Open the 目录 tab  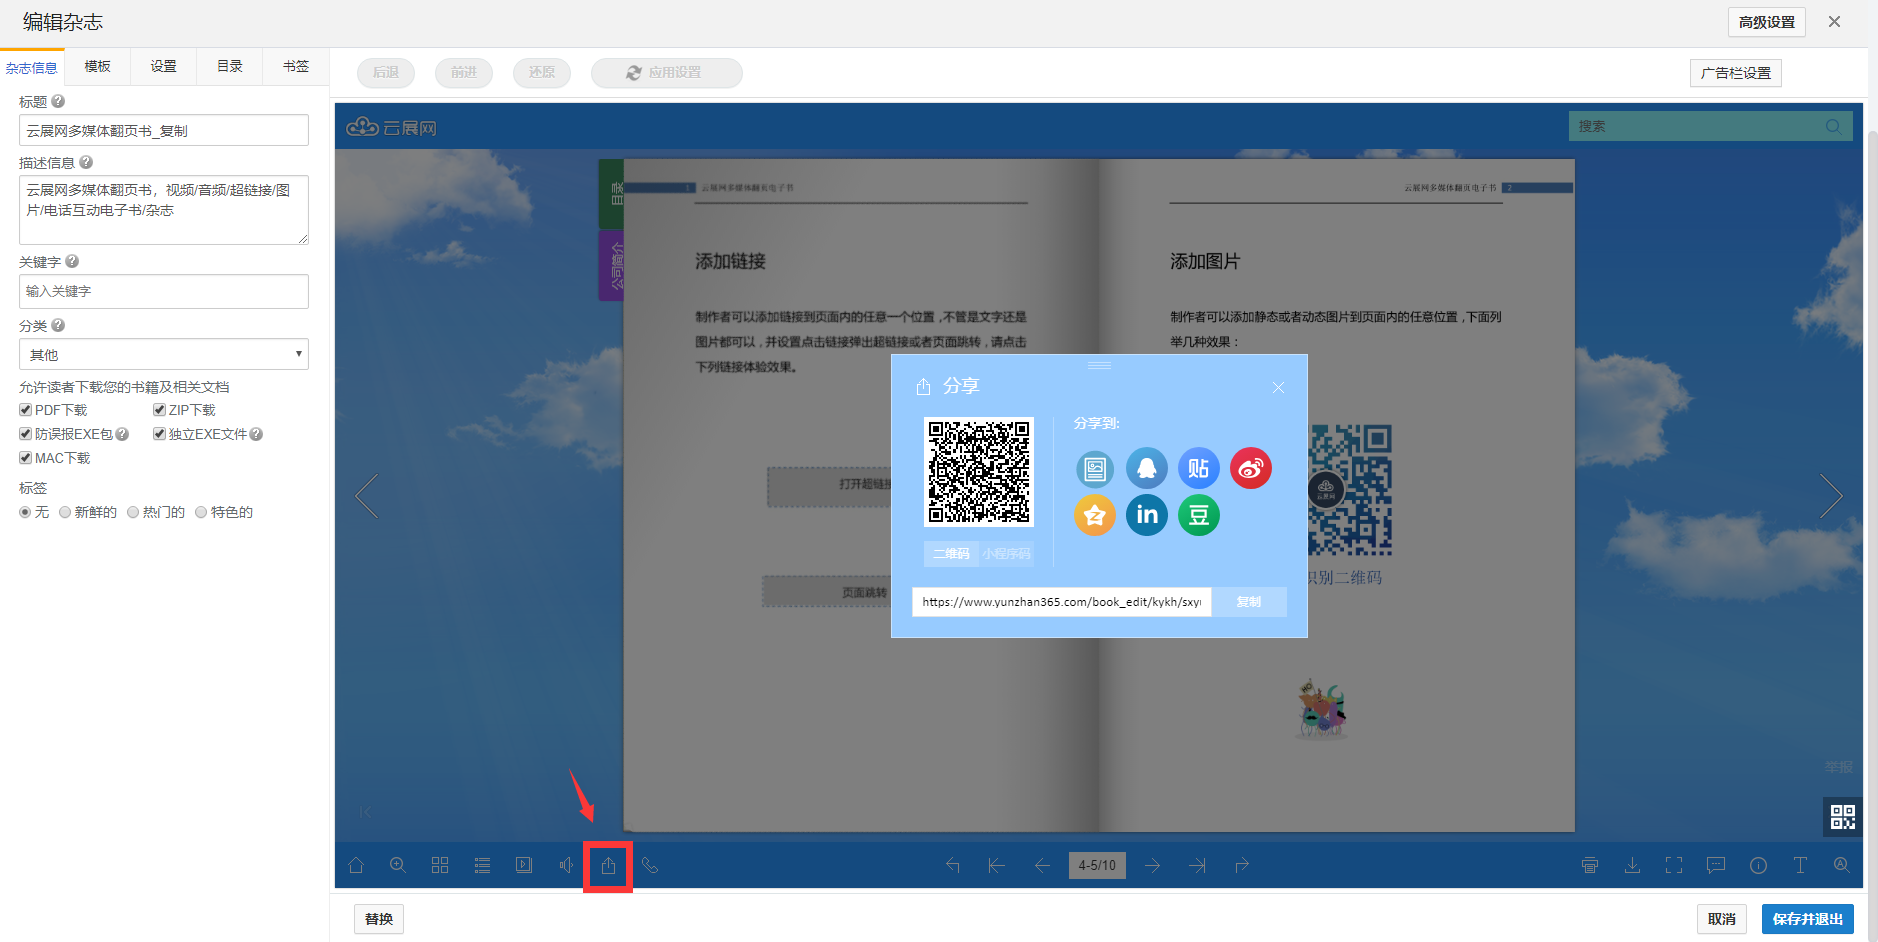230,66
